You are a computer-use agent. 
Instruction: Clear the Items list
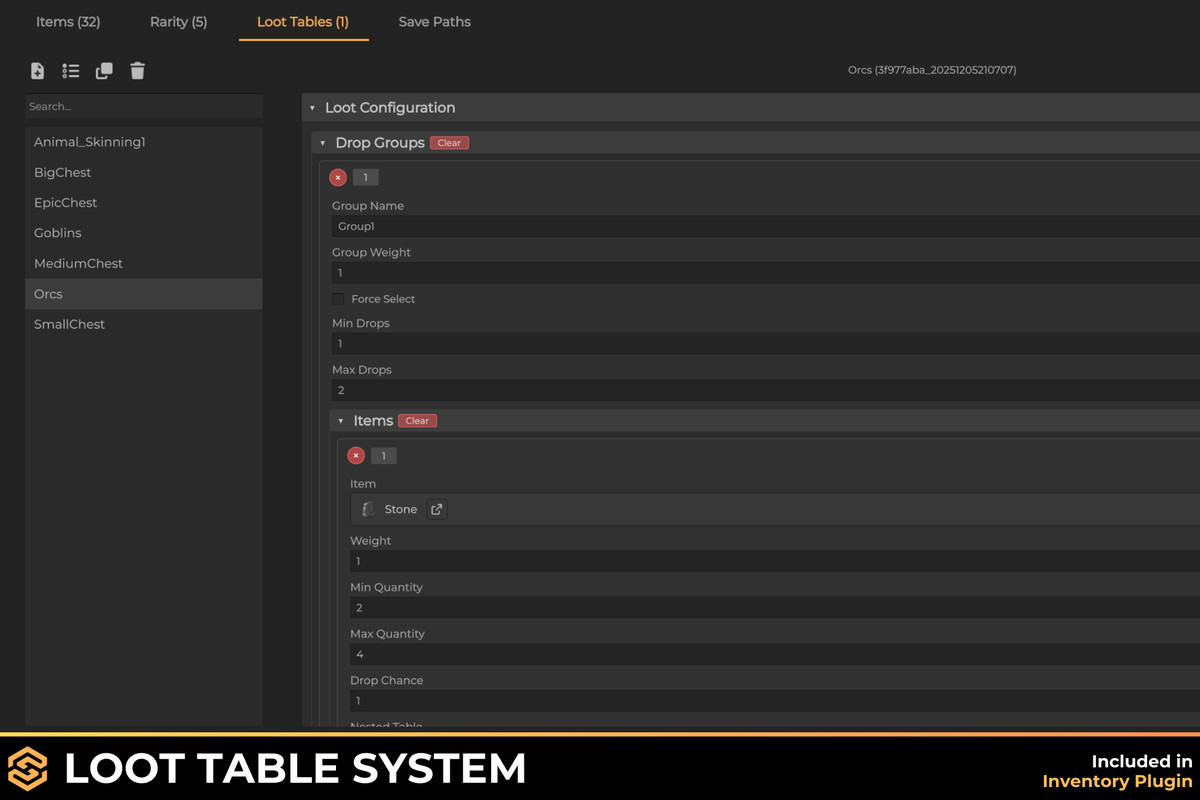point(416,420)
